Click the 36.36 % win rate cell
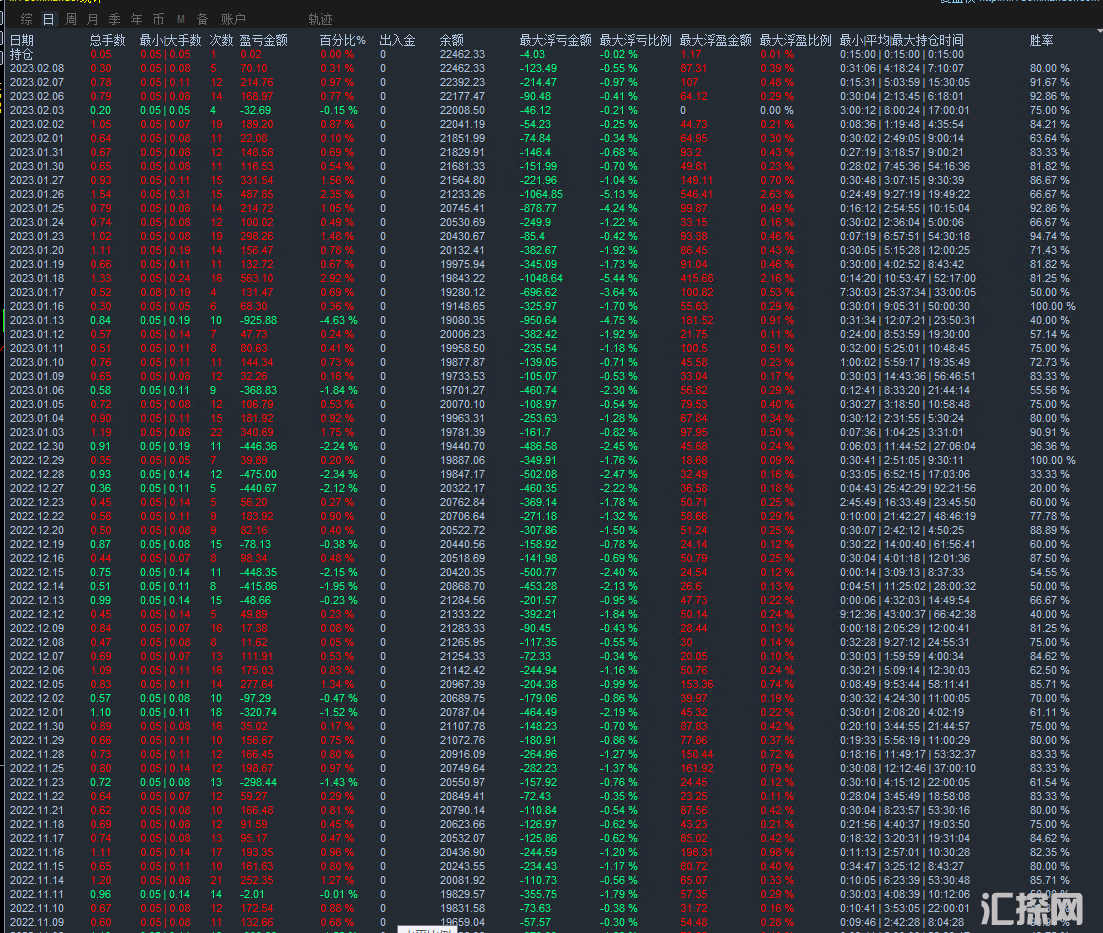Screen dimensions: 1103x933 click(1050, 446)
